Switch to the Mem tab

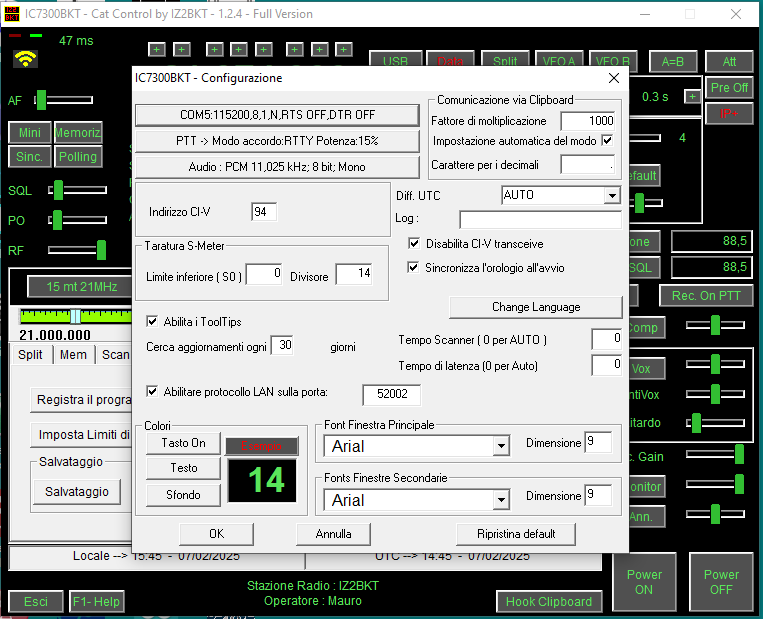coord(73,354)
